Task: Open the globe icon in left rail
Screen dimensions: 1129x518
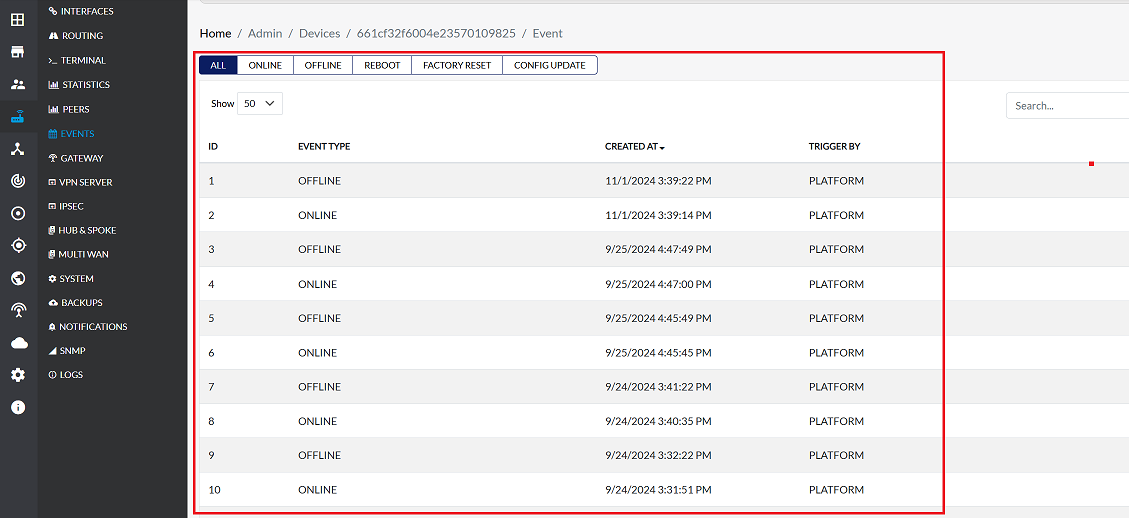Action: [18, 278]
